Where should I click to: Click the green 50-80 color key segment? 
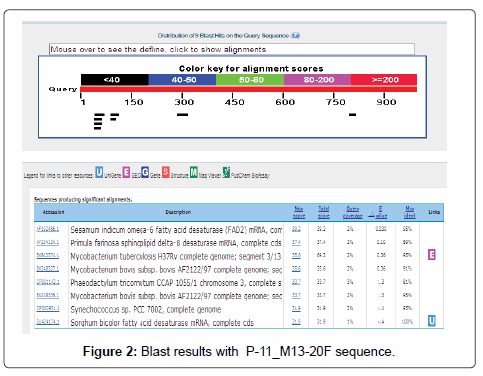tap(250, 80)
